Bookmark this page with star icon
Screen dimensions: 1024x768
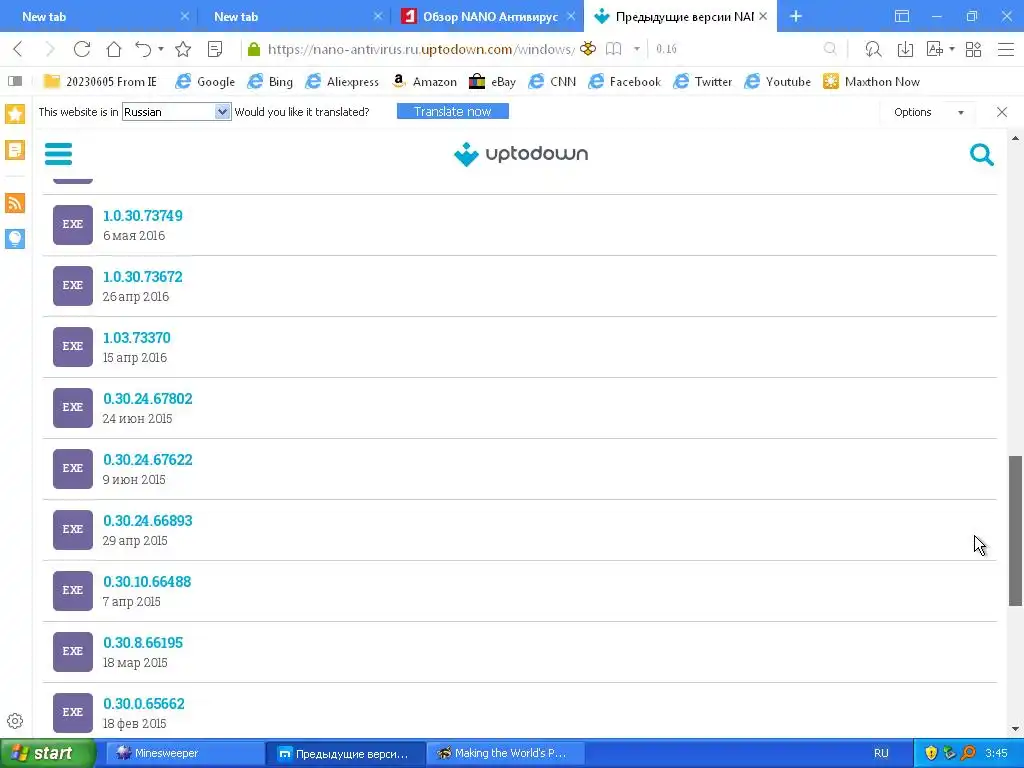[184, 49]
